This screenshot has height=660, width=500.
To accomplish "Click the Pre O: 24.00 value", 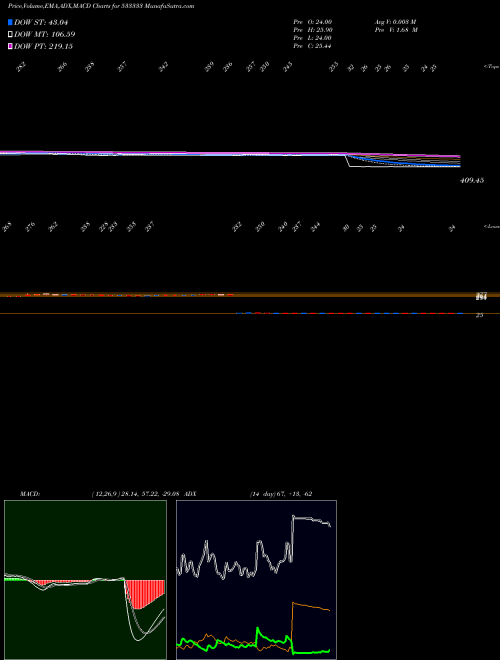I will click(313, 21).
